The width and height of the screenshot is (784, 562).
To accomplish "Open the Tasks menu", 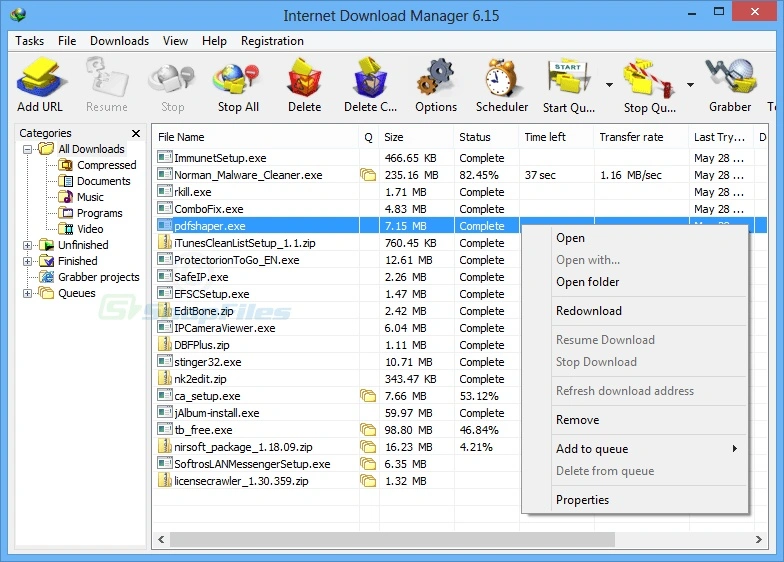I will pos(30,40).
